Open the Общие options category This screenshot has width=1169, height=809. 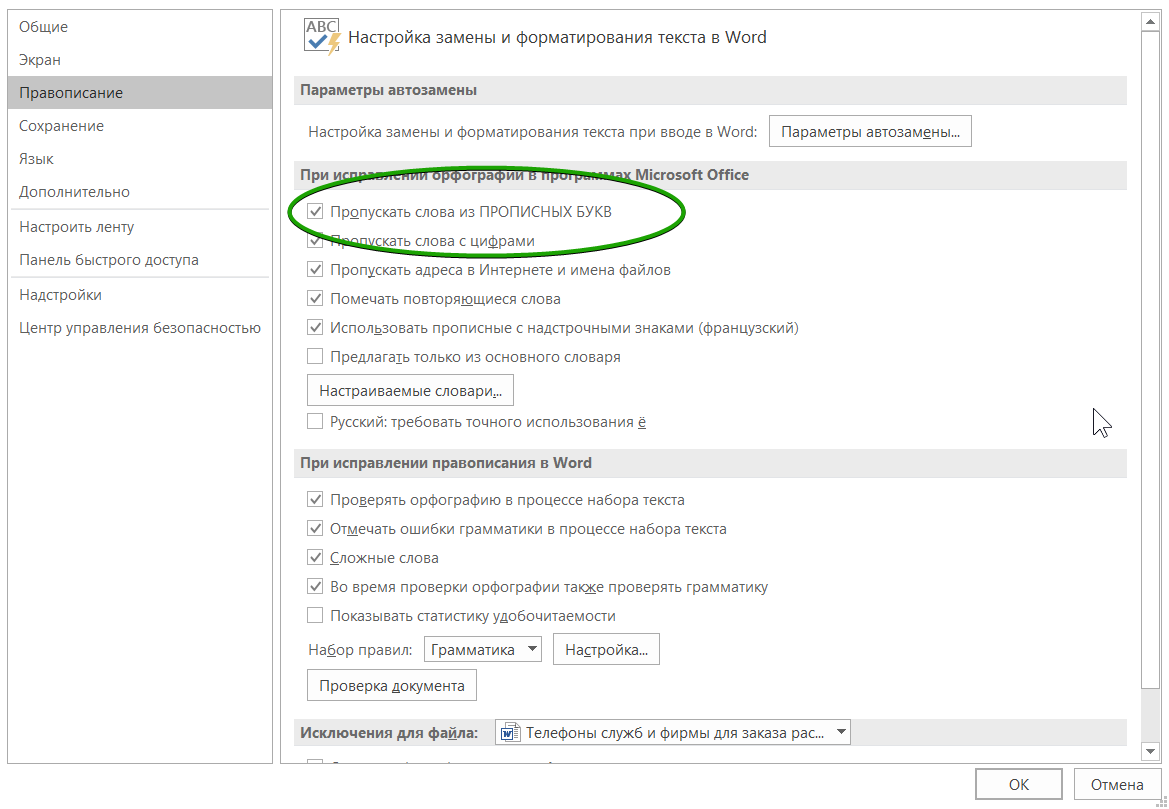point(139,27)
